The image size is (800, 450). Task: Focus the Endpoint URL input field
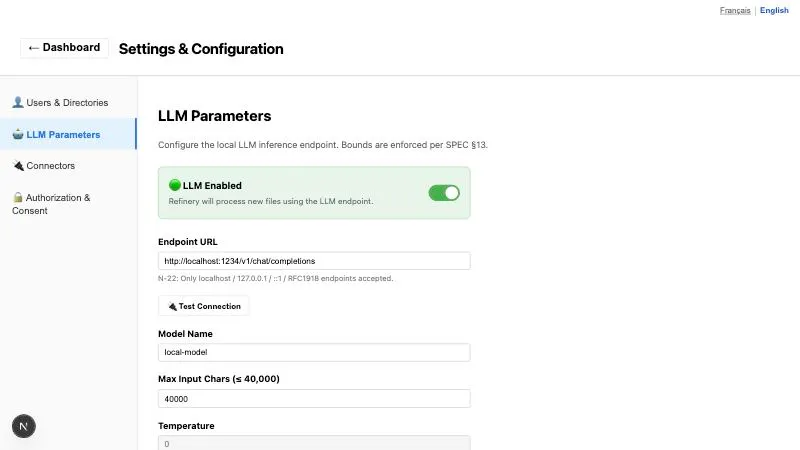pyautogui.click(x=314, y=261)
